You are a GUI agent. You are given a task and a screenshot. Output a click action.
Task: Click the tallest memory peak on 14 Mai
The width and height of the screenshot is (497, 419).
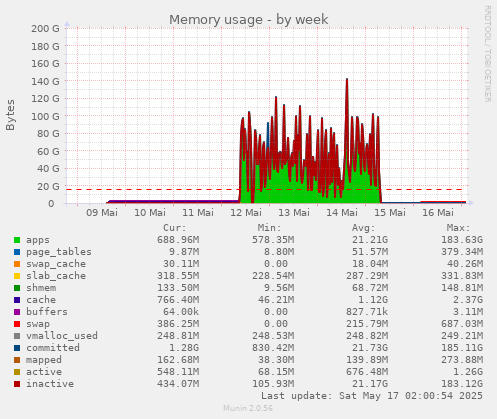347,80
